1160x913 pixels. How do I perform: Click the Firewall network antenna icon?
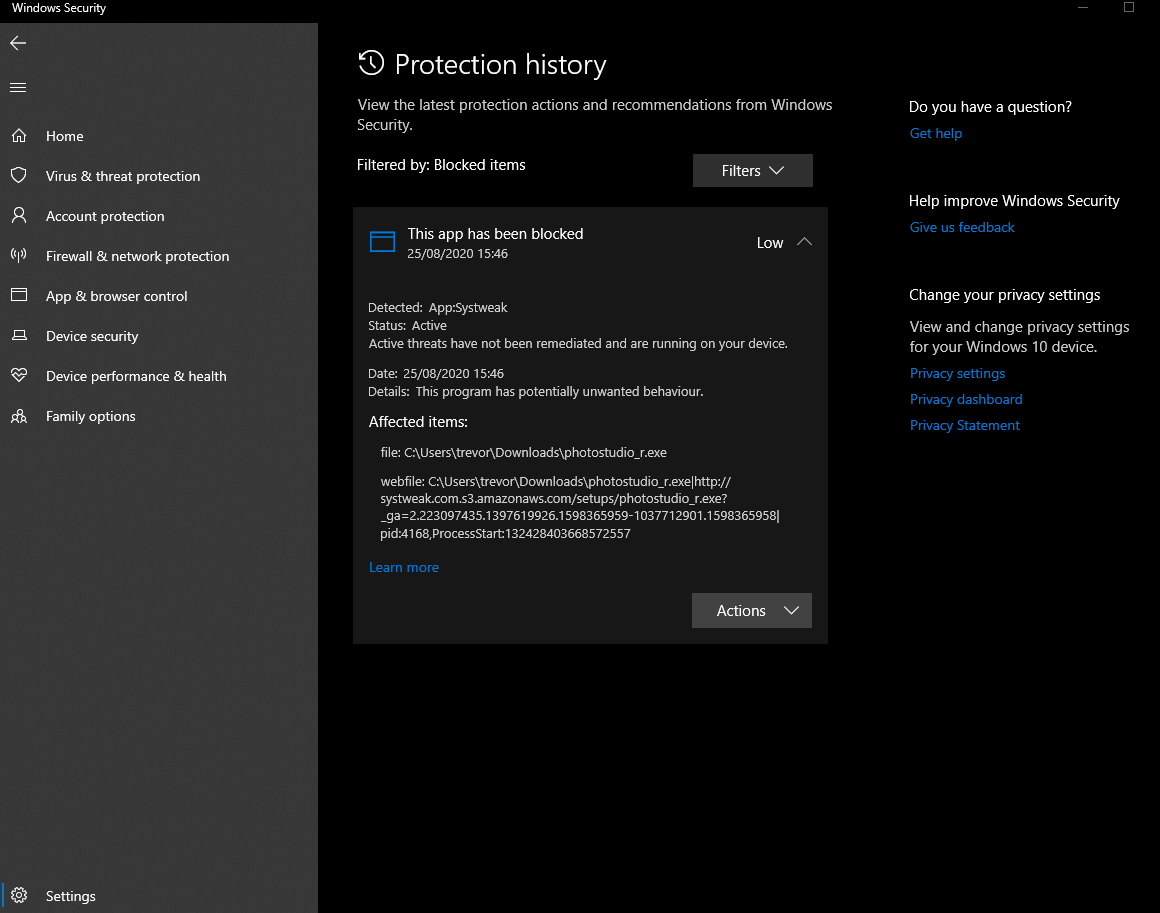[x=19, y=255]
